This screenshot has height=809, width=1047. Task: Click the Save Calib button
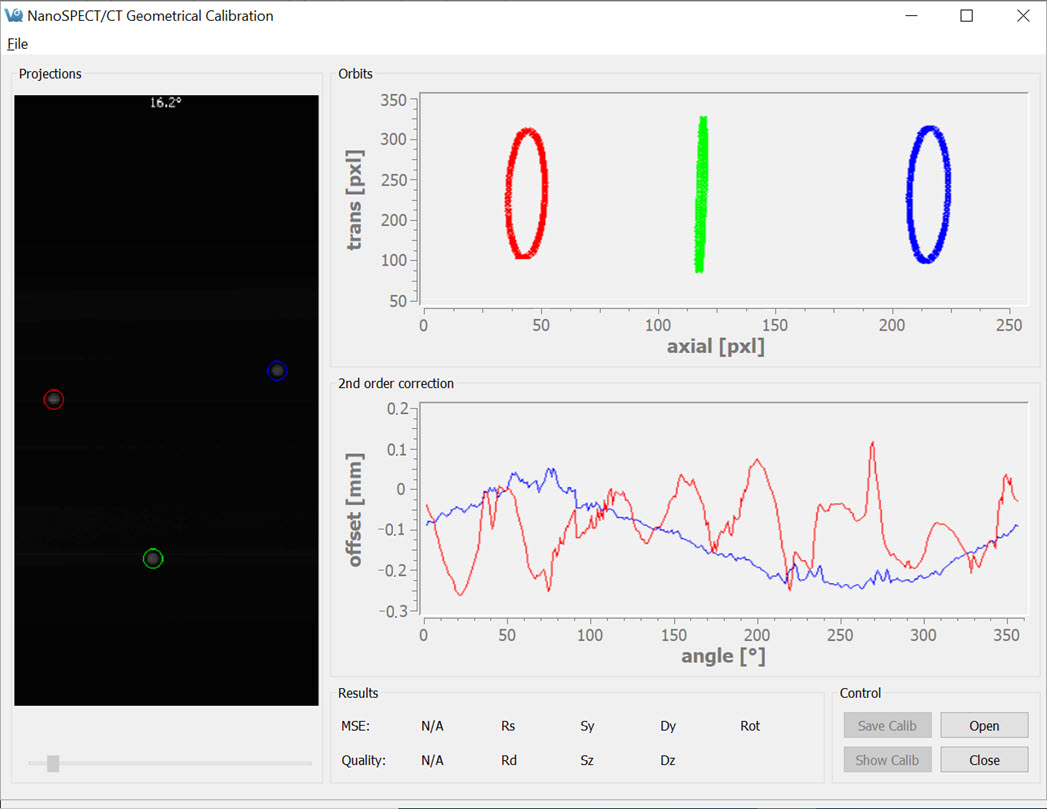[x=887, y=726]
